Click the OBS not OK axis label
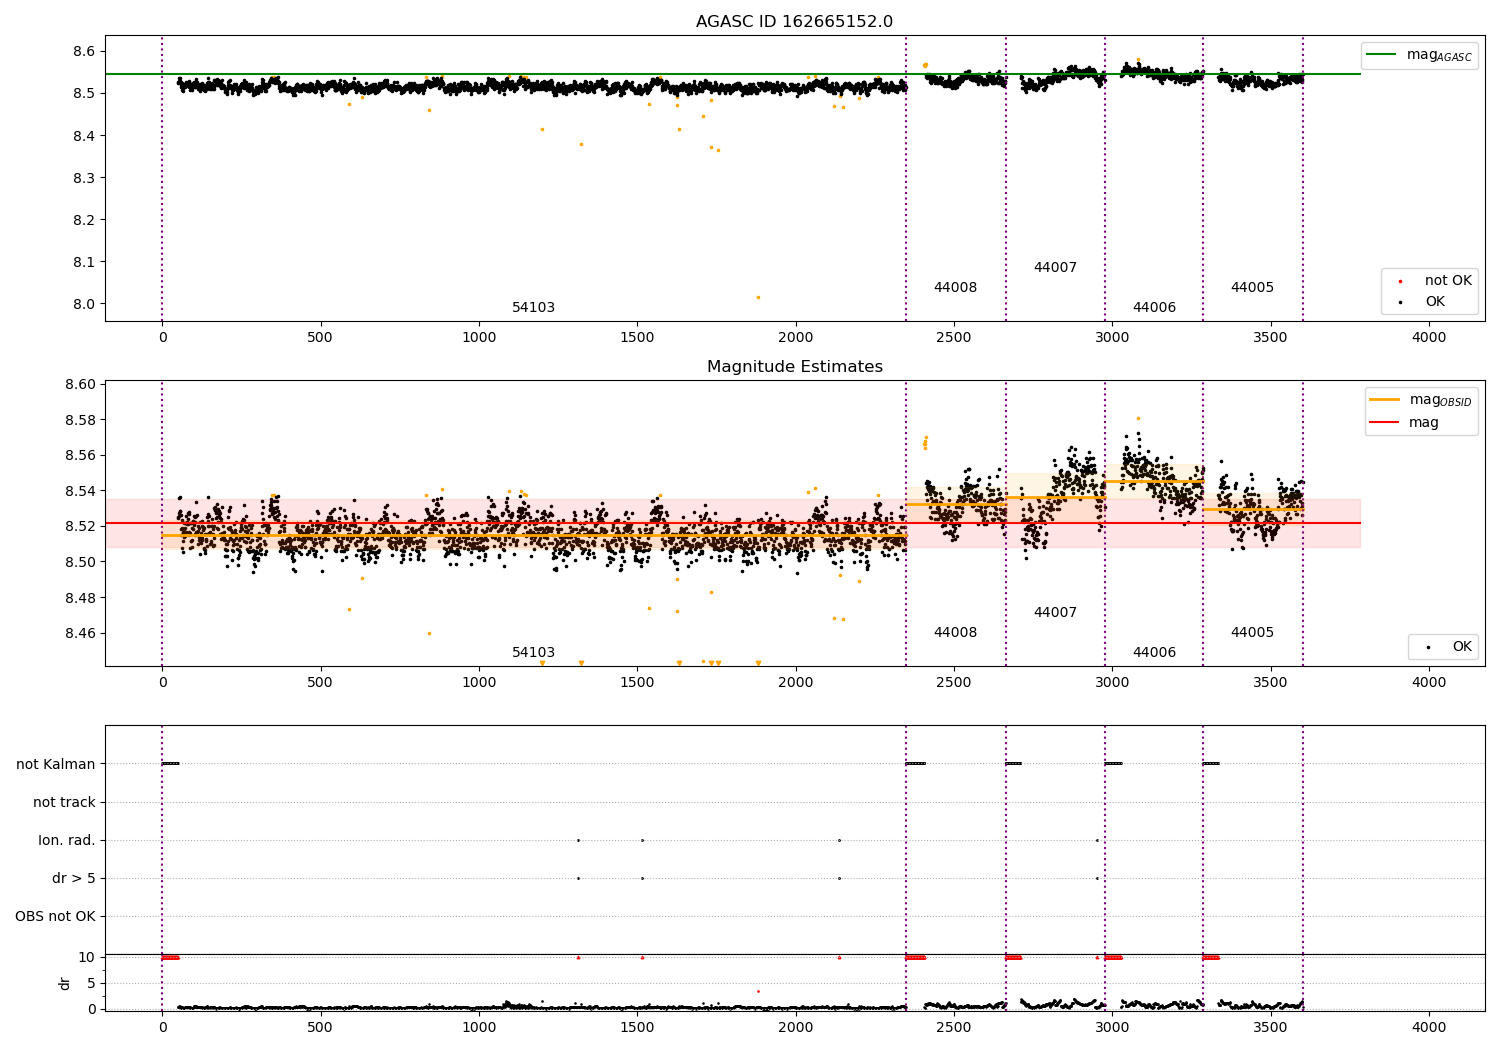The height and width of the screenshot is (1050, 1500). pos(55,916)
